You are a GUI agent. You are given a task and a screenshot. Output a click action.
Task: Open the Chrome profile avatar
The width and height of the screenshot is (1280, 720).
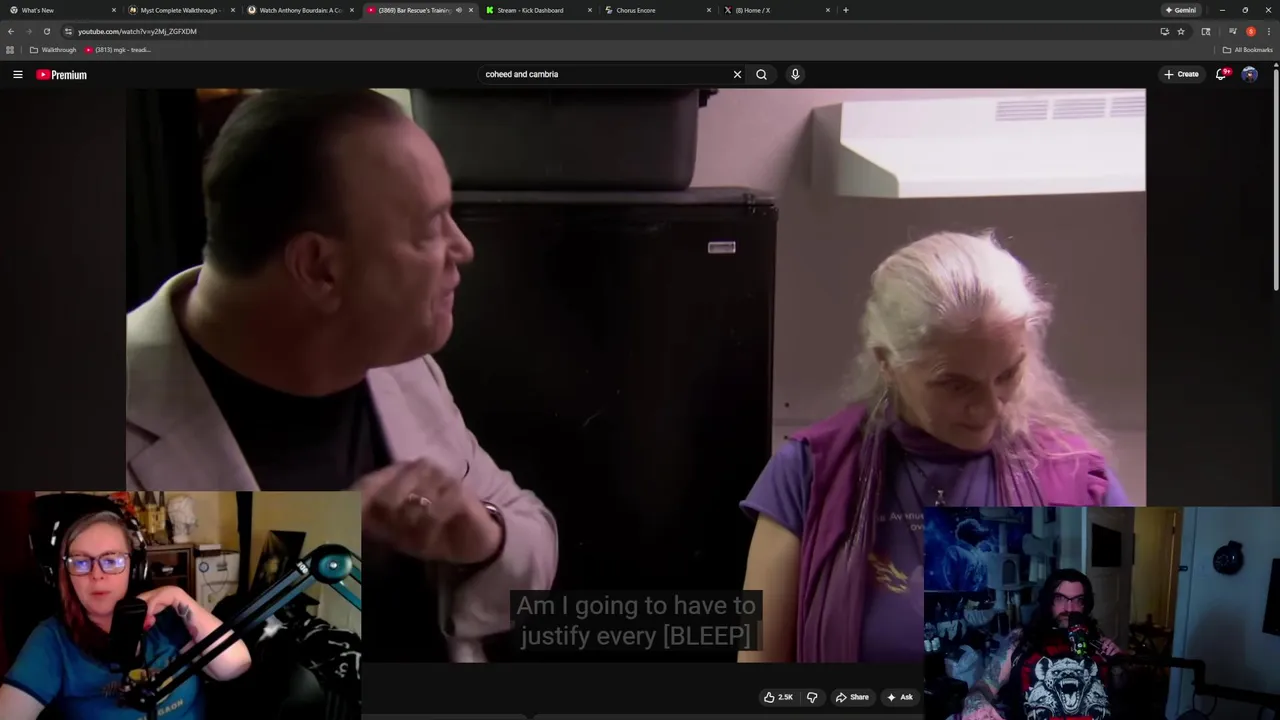click(1250, 31)
